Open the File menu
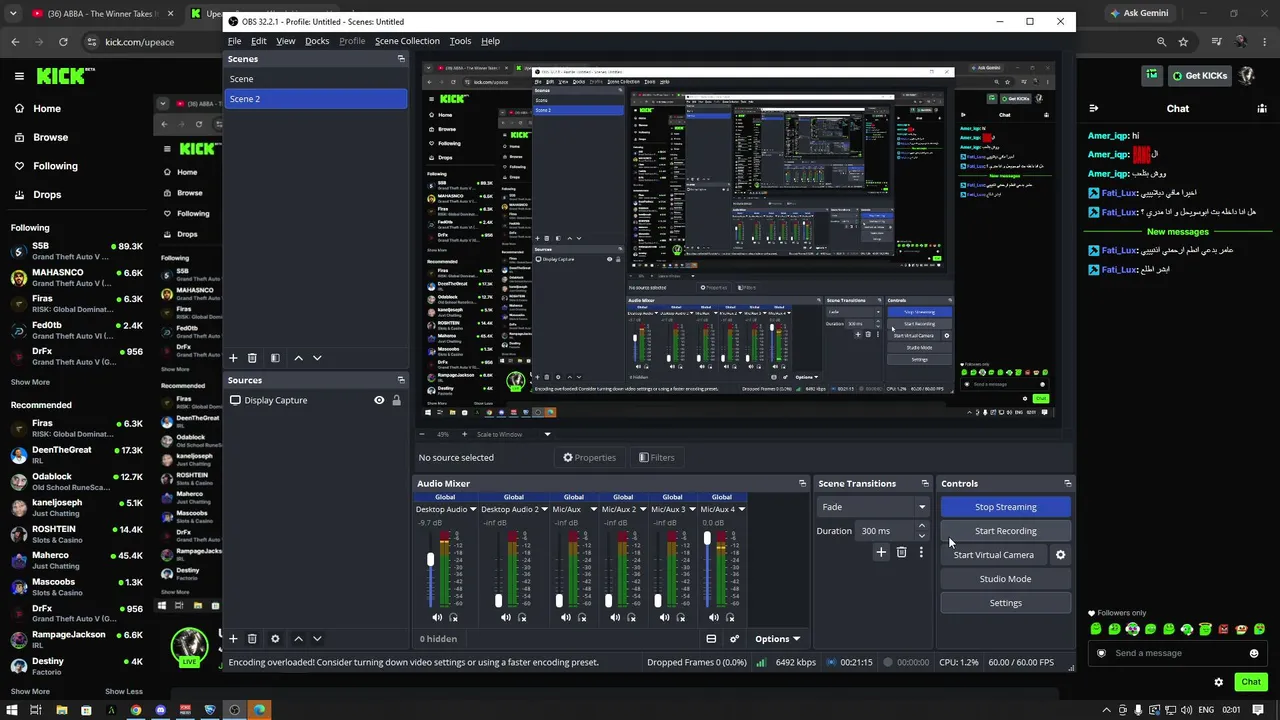Viewport: 1280px width, 720px height. [234, 41]
